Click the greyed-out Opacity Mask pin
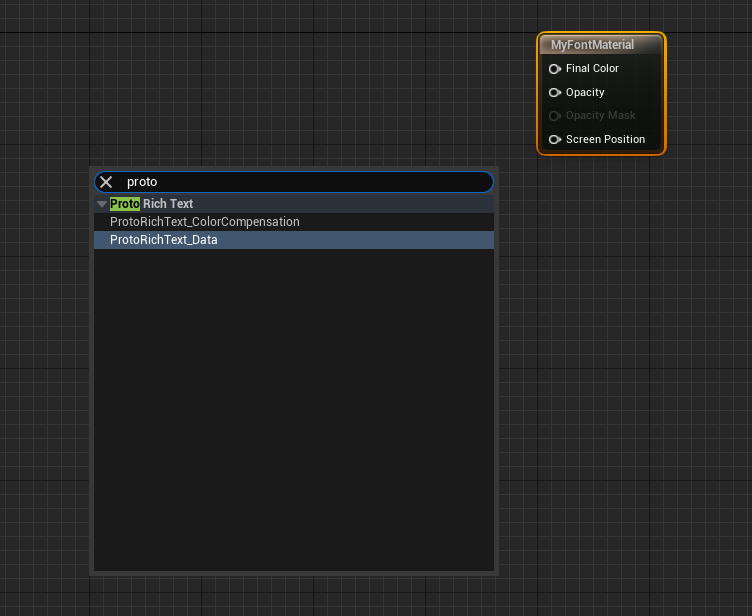This screenshot has height=616, width=752. click(x=555, y=116)
